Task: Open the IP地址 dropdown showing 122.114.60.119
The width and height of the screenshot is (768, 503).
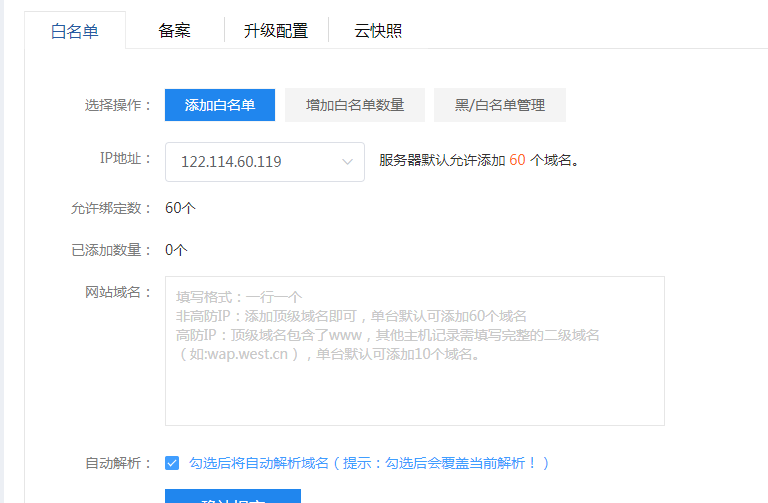Action: 264,161
